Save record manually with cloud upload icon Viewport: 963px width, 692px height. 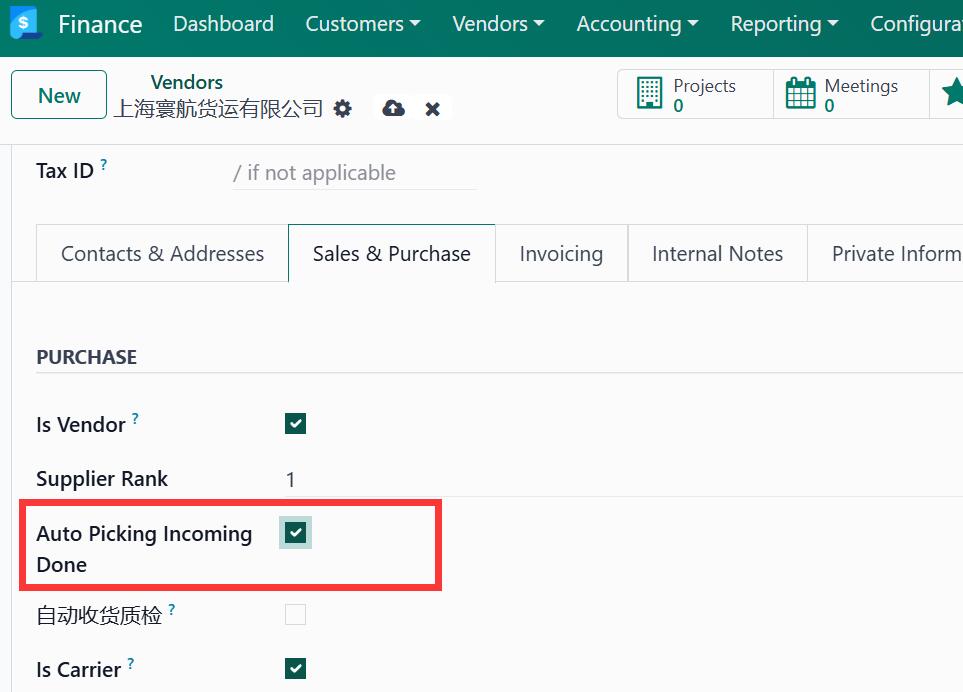pyautogui.click(x=394, y=109)
